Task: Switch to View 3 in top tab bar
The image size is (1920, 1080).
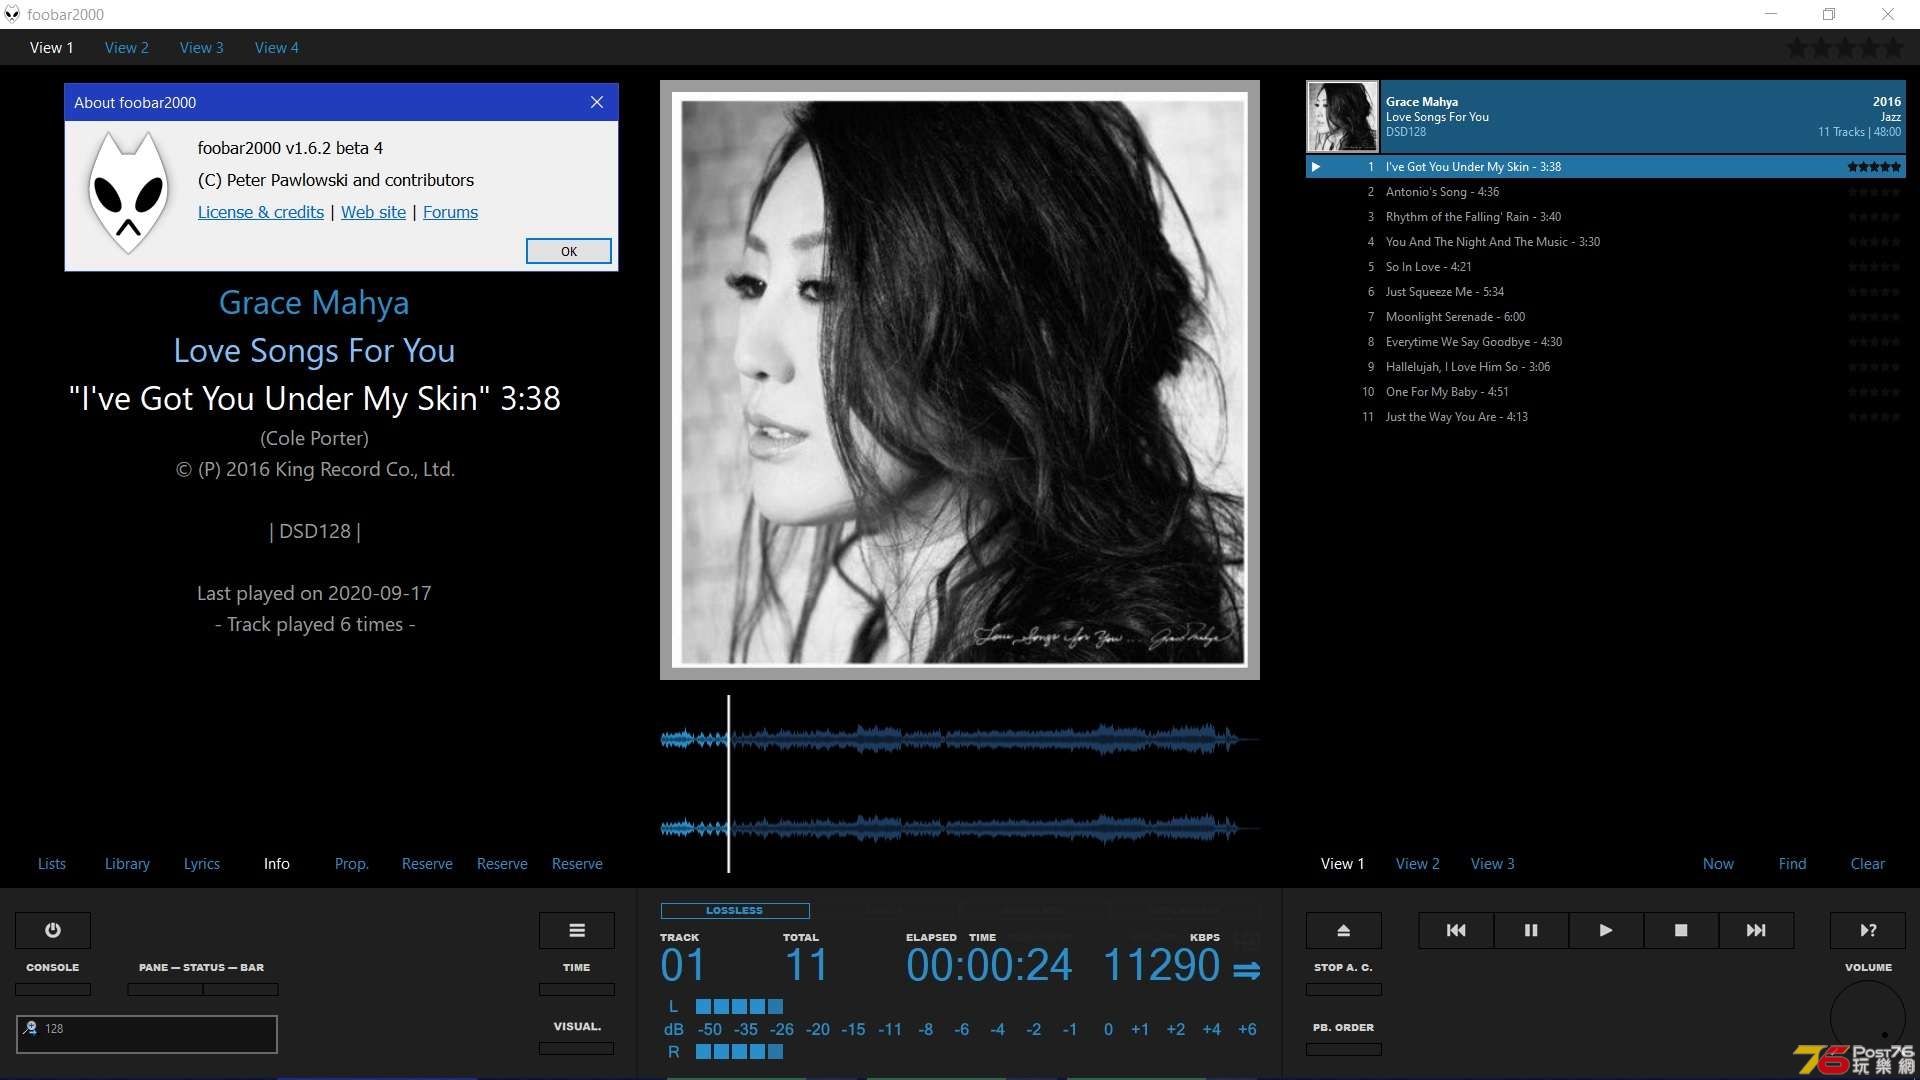Action: 202,47
